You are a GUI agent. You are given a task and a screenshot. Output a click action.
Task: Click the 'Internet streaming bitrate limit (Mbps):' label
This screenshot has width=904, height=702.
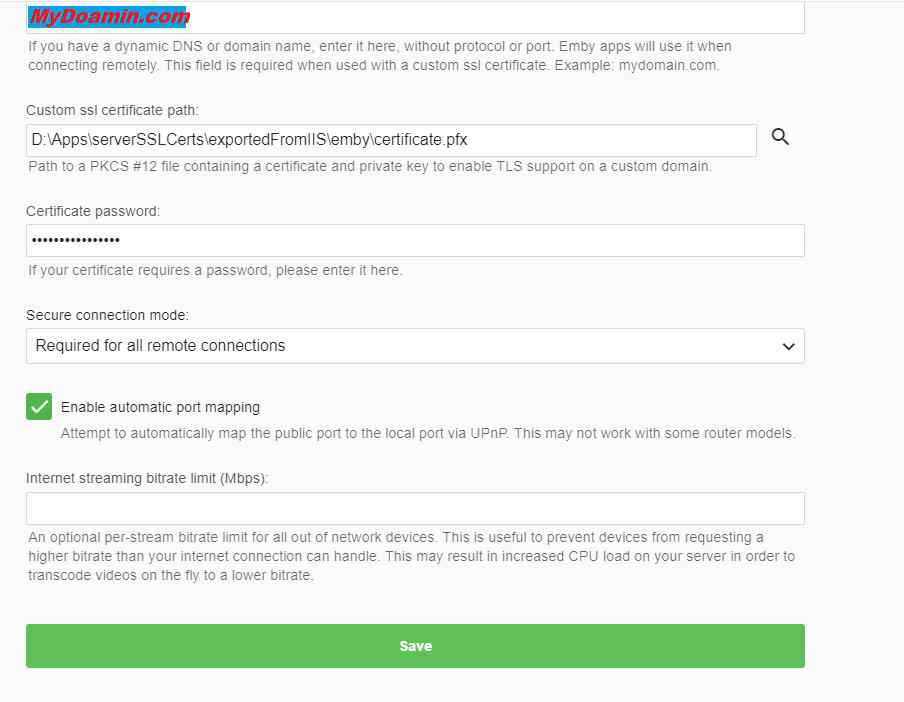(x=147, y=478)
